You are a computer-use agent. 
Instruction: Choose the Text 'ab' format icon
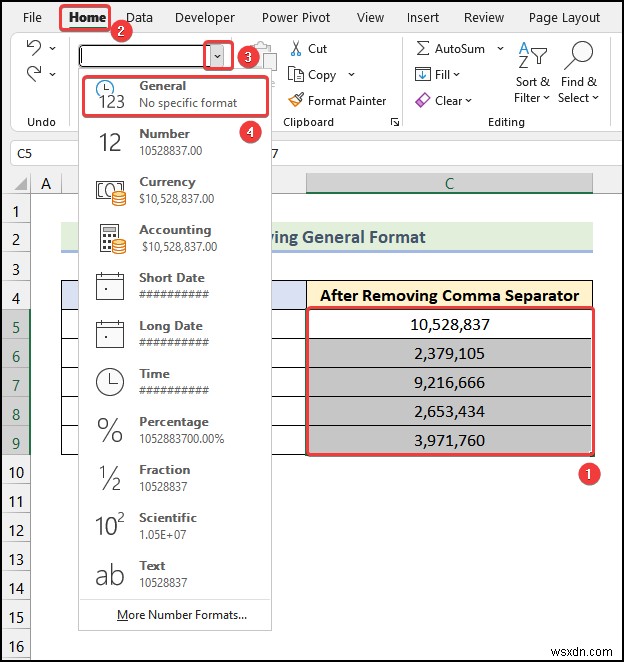coord(110,575)
